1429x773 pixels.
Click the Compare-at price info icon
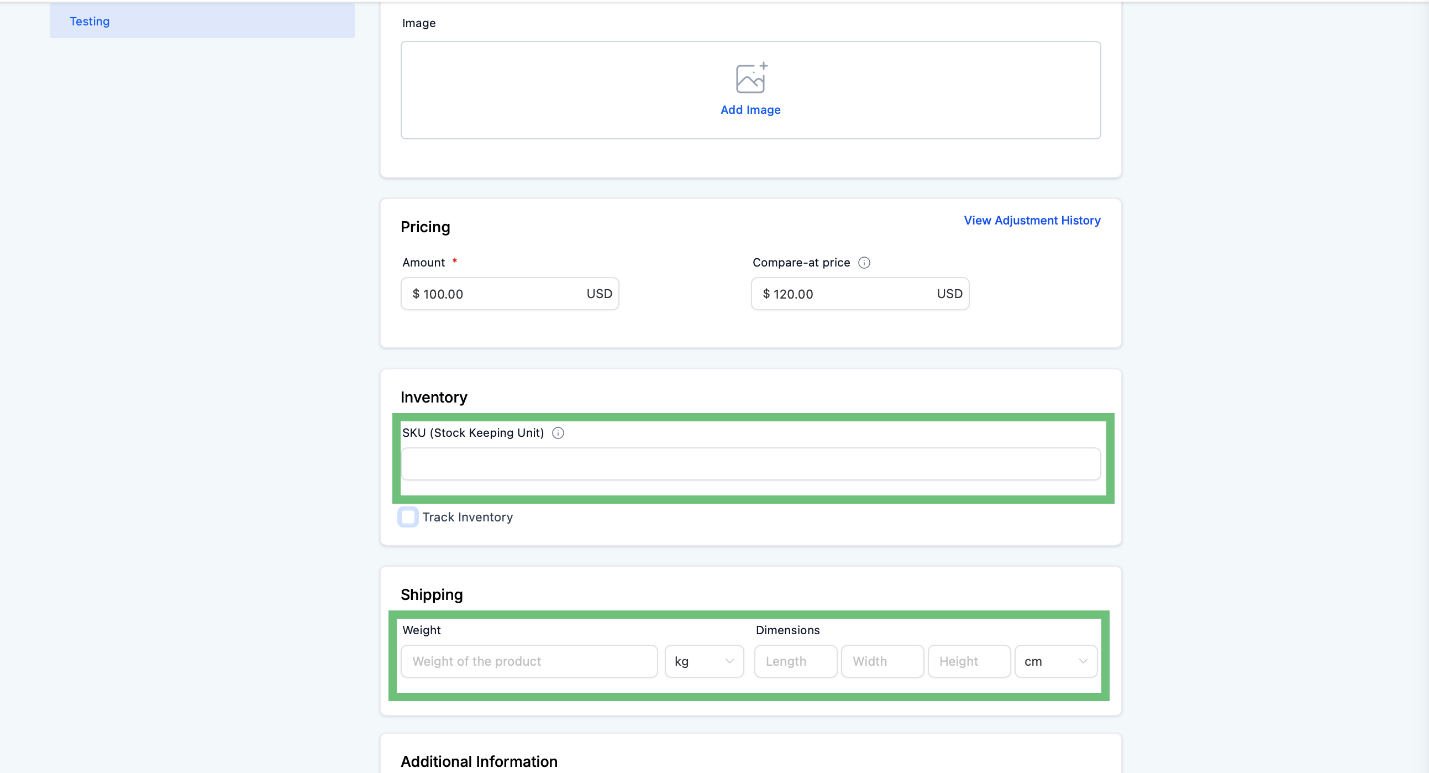click(x=864, y=263)
